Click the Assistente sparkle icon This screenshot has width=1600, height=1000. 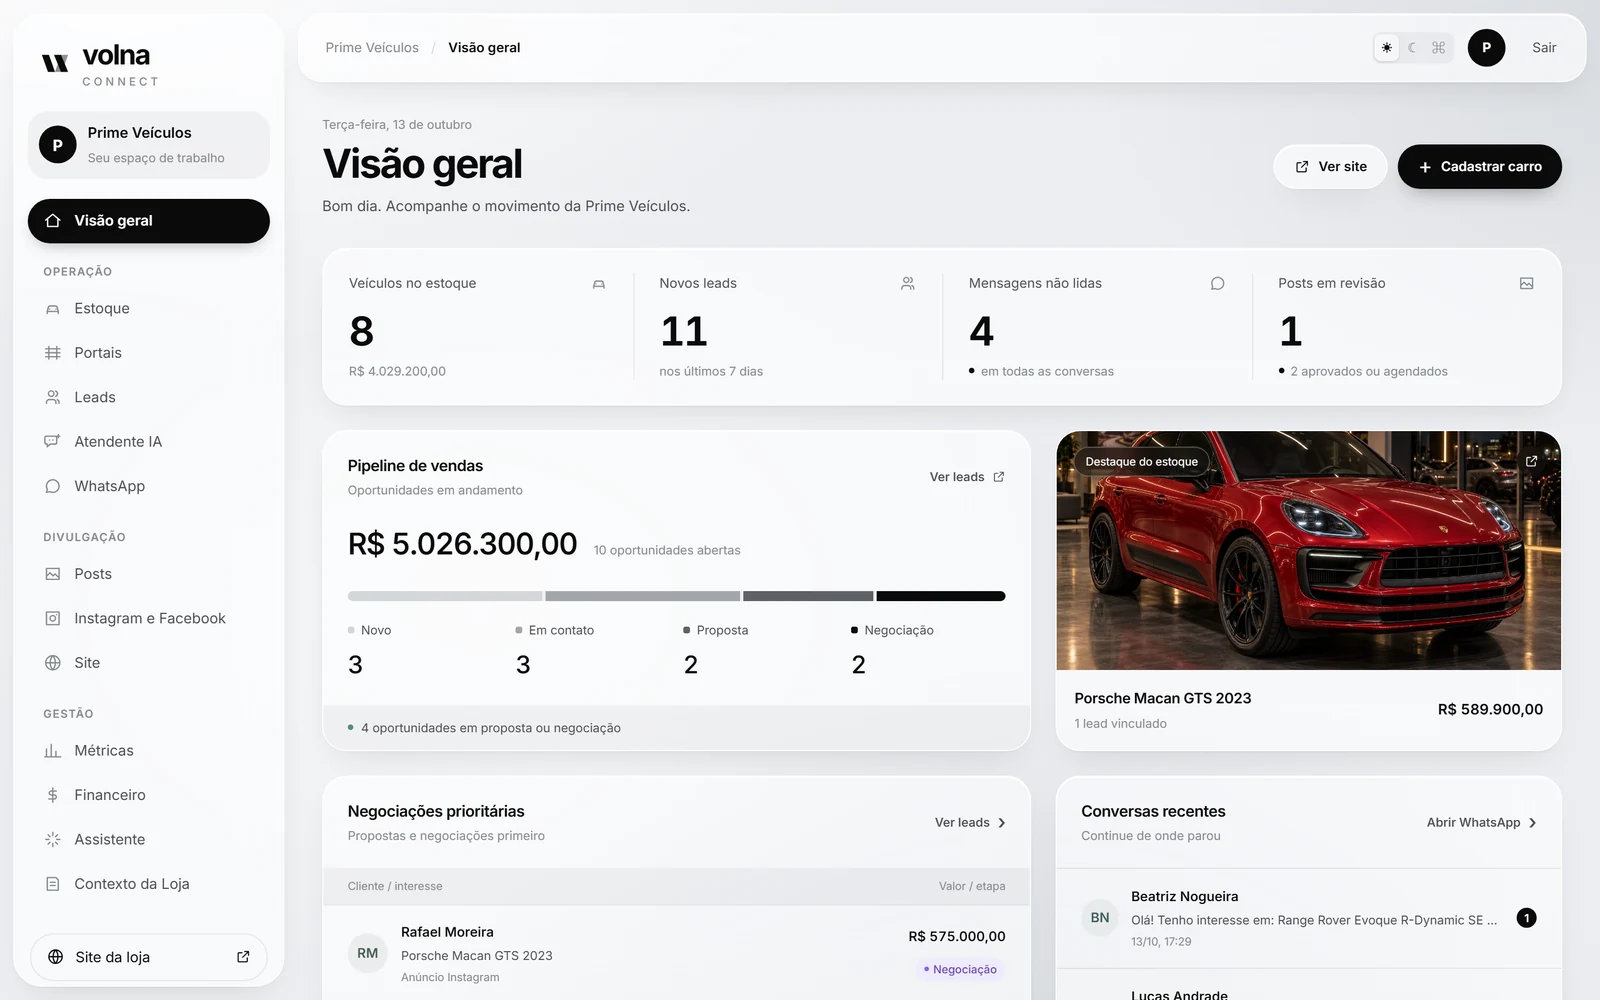[53, 839]
